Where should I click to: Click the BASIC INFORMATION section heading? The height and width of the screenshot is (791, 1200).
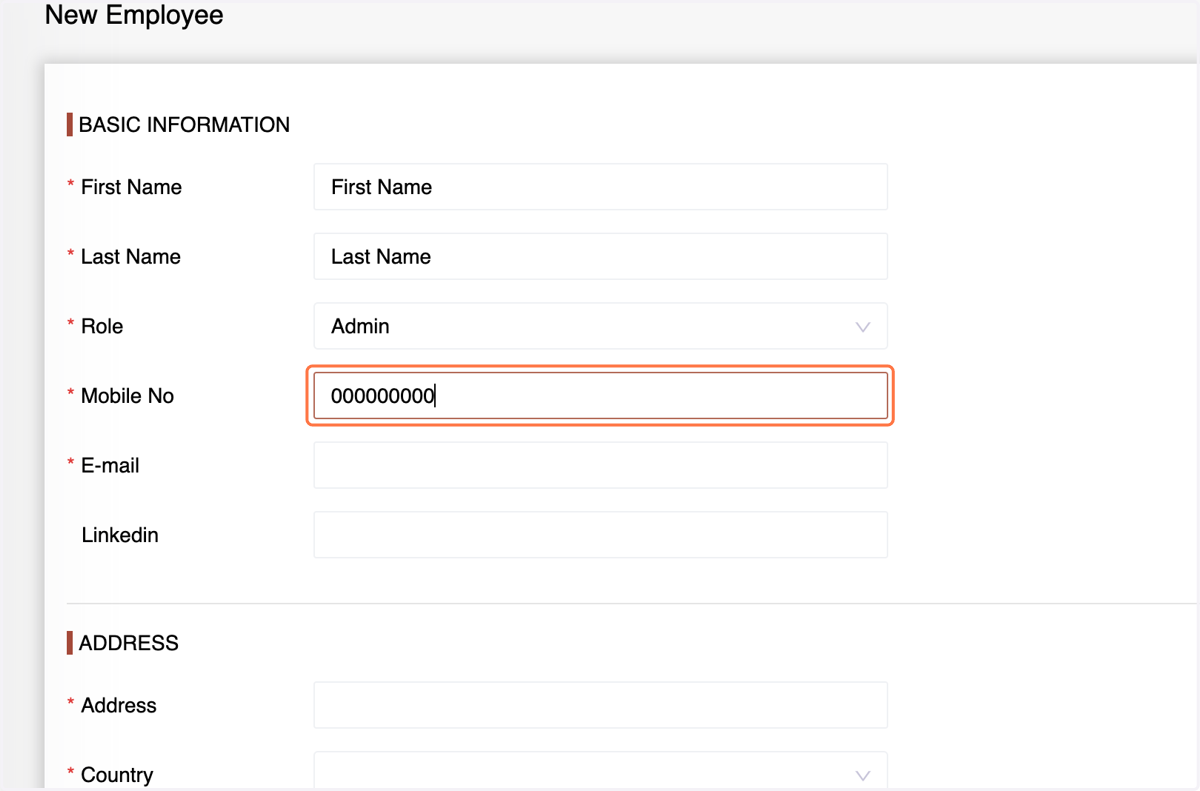[x=184, y=125]
